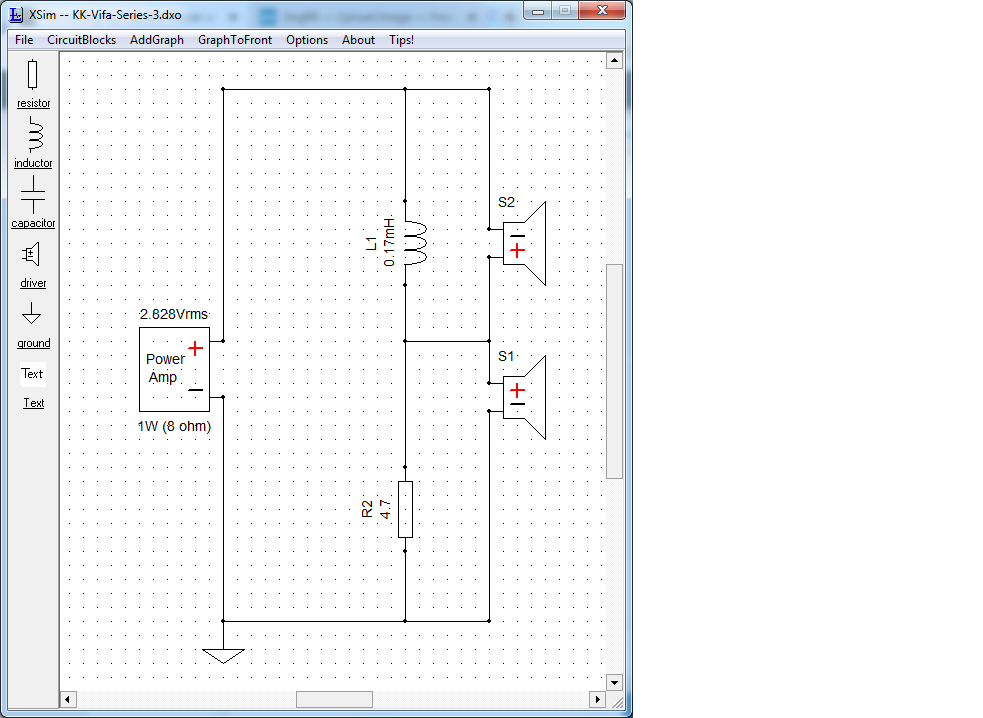Minimize the XSim window
Image resolution: width=983 pixels, height=718 pixels.
click(537, 11)
